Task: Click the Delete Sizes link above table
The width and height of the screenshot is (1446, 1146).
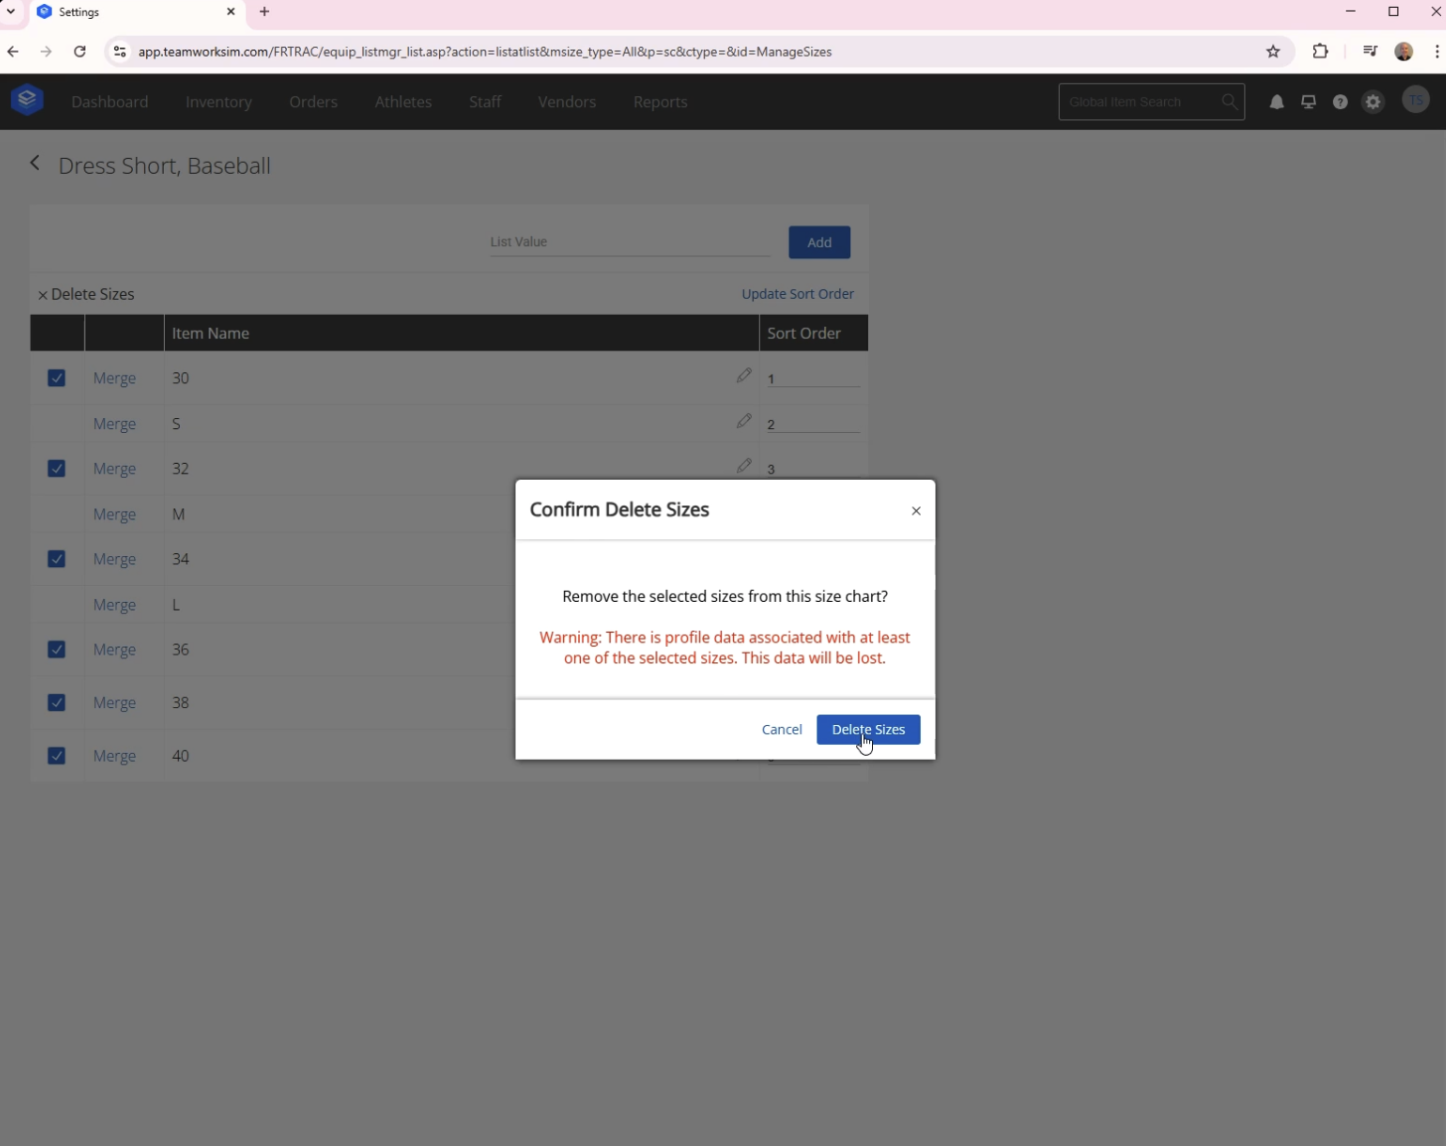Action: click(x=86, y=294)
